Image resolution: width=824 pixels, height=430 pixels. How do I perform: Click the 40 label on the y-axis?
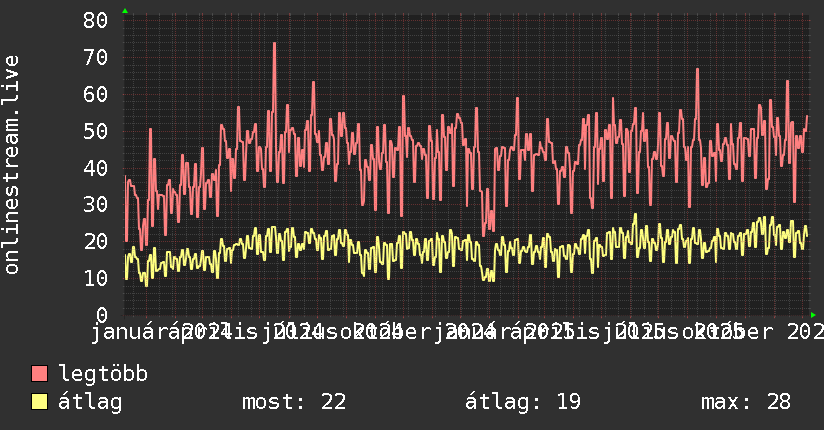coord(95,168)
